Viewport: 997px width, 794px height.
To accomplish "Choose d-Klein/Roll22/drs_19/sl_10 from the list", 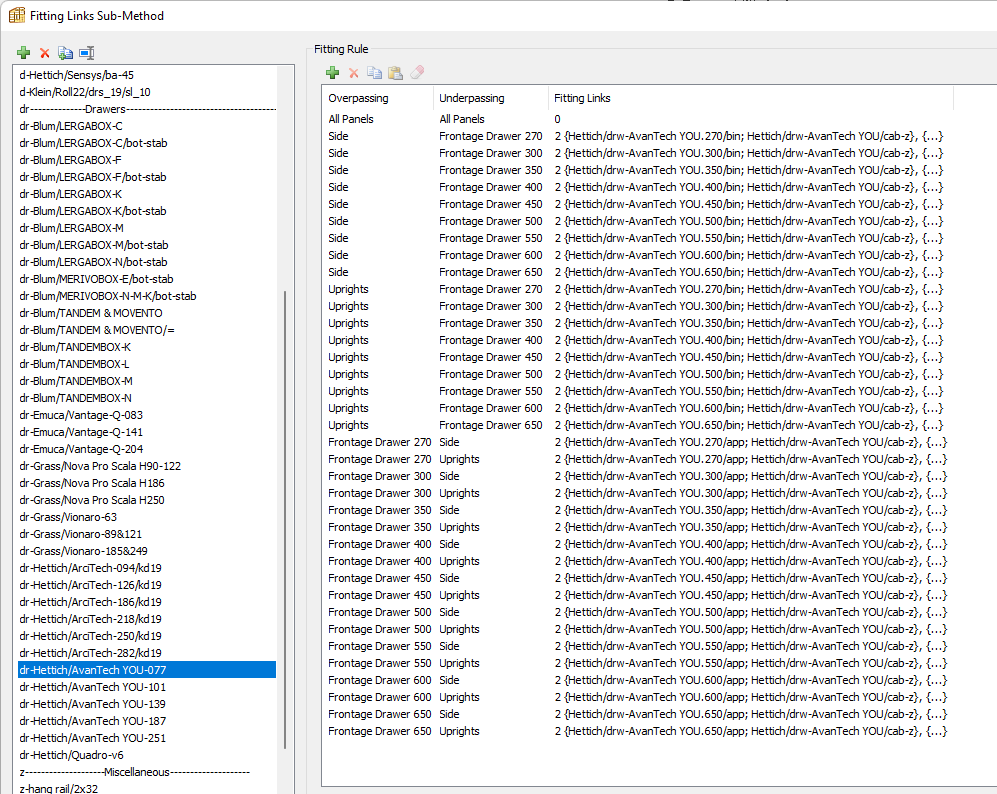I will (147, 92).
